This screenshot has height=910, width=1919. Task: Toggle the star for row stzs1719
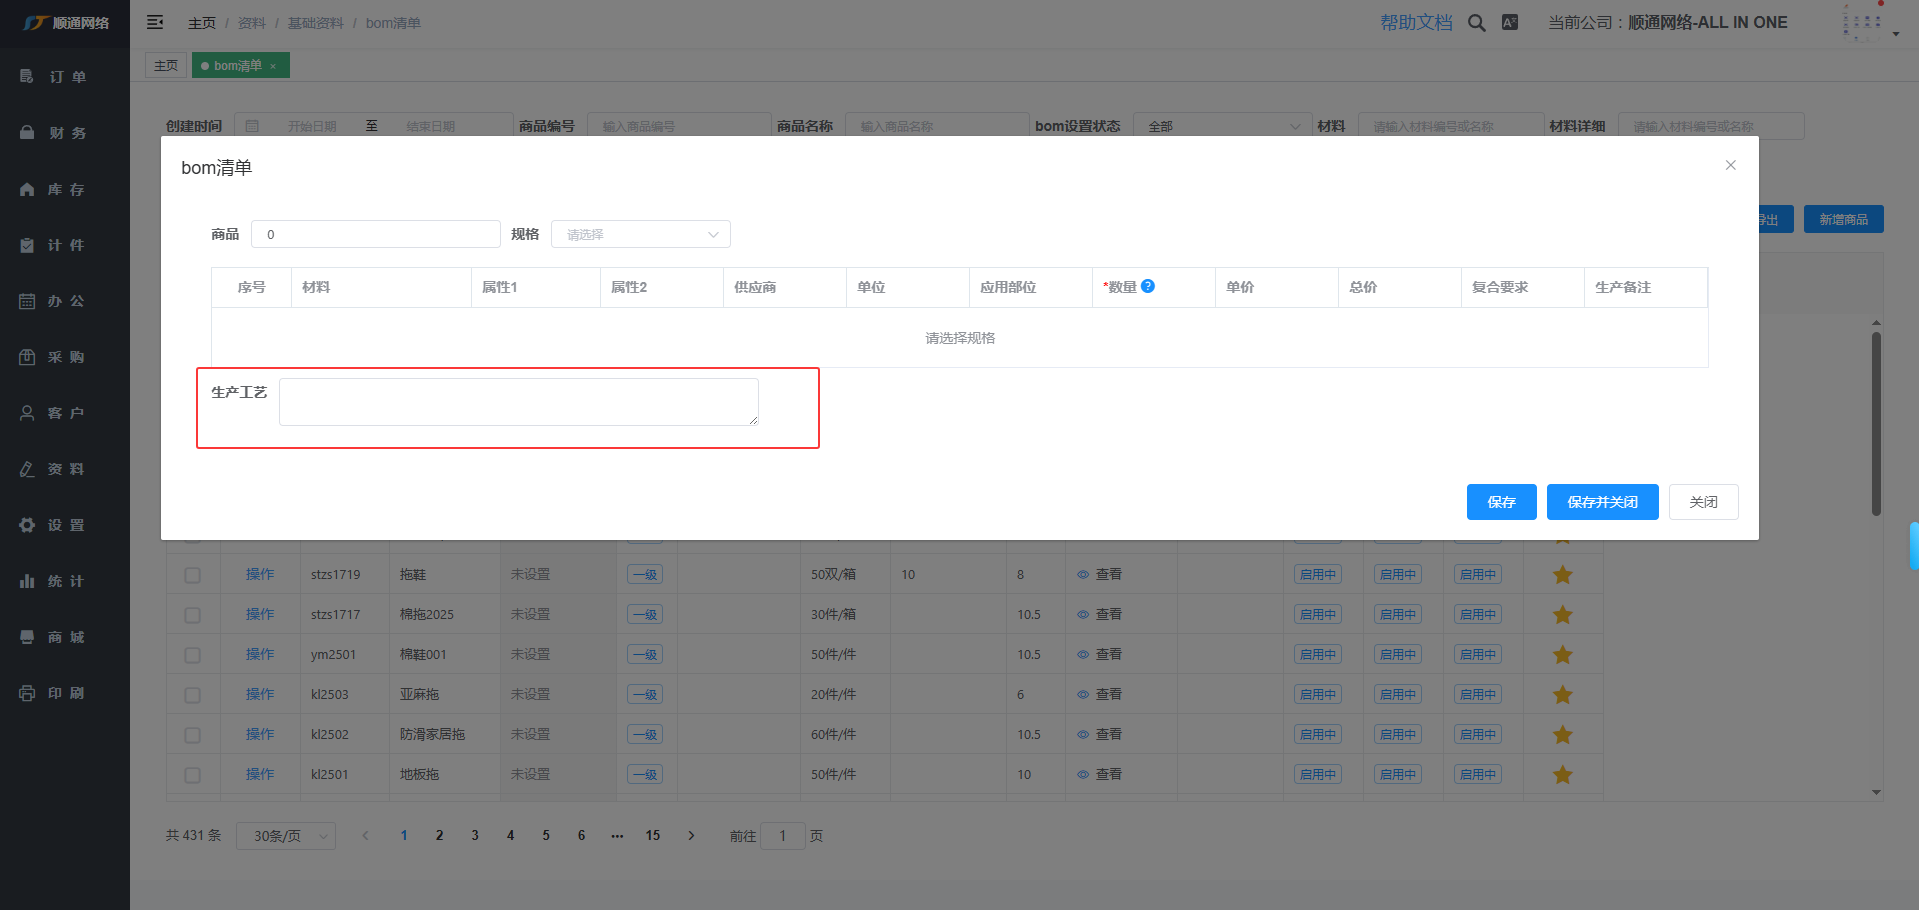1563,575
